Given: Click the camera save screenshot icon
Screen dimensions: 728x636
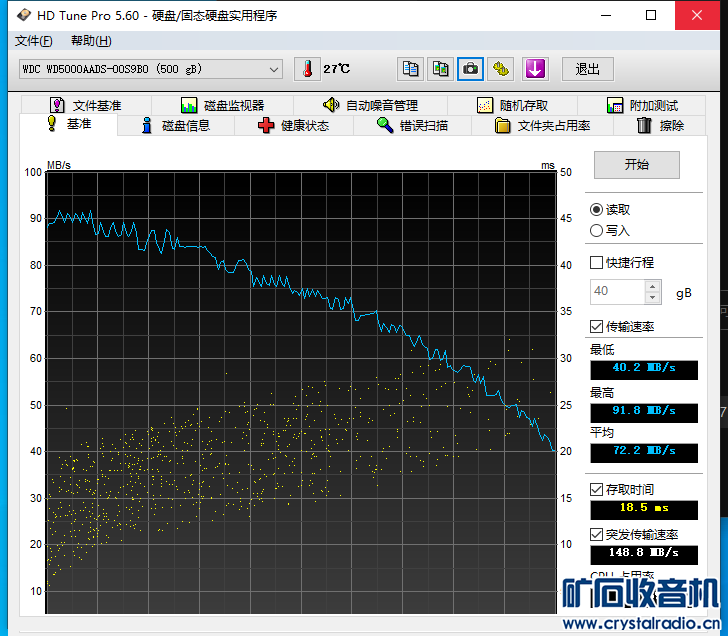Looking at the screenshot, I should pos(470,69).
